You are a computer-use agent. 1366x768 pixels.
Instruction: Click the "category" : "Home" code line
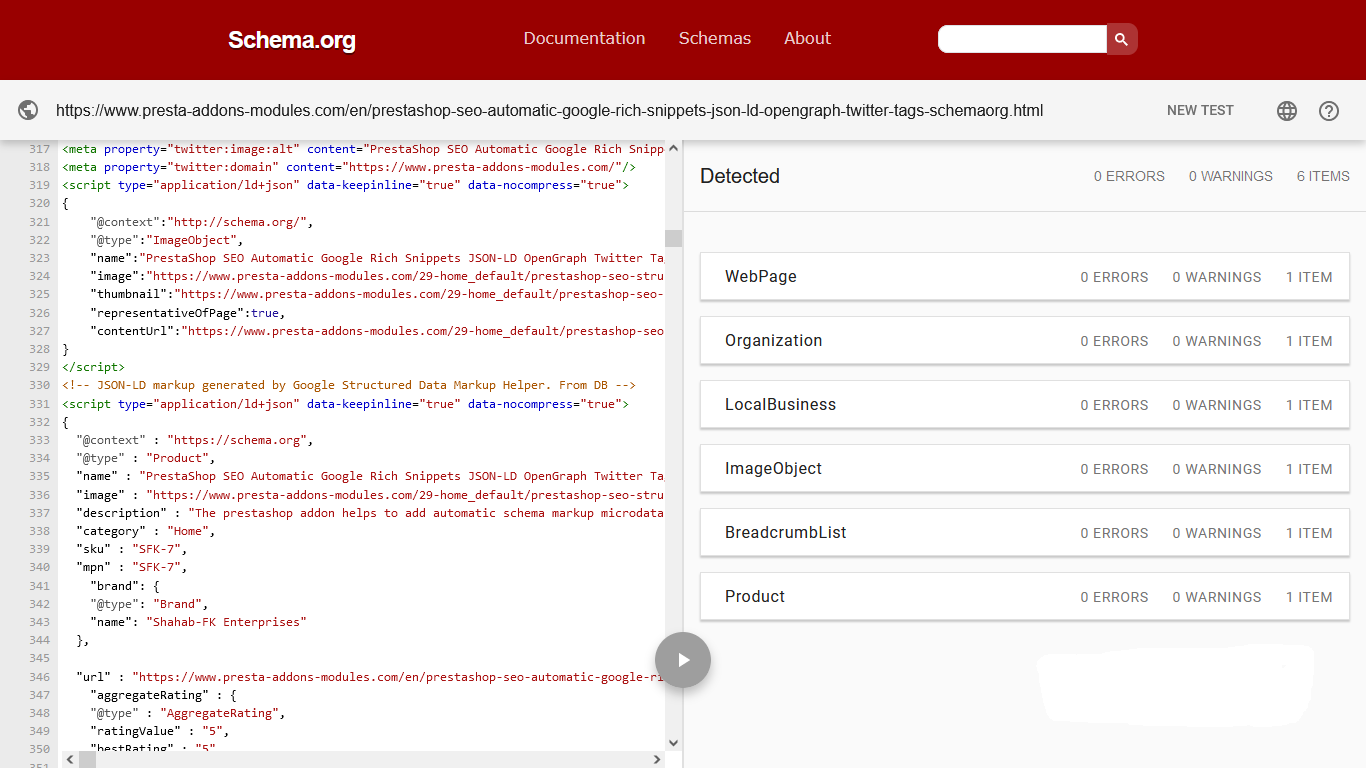145,531
